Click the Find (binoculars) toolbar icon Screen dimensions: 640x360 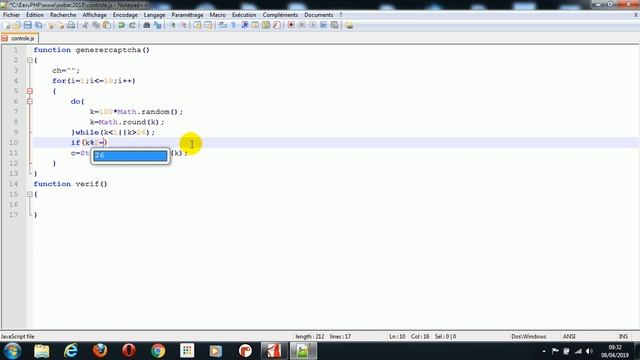(x=147, y=25)
